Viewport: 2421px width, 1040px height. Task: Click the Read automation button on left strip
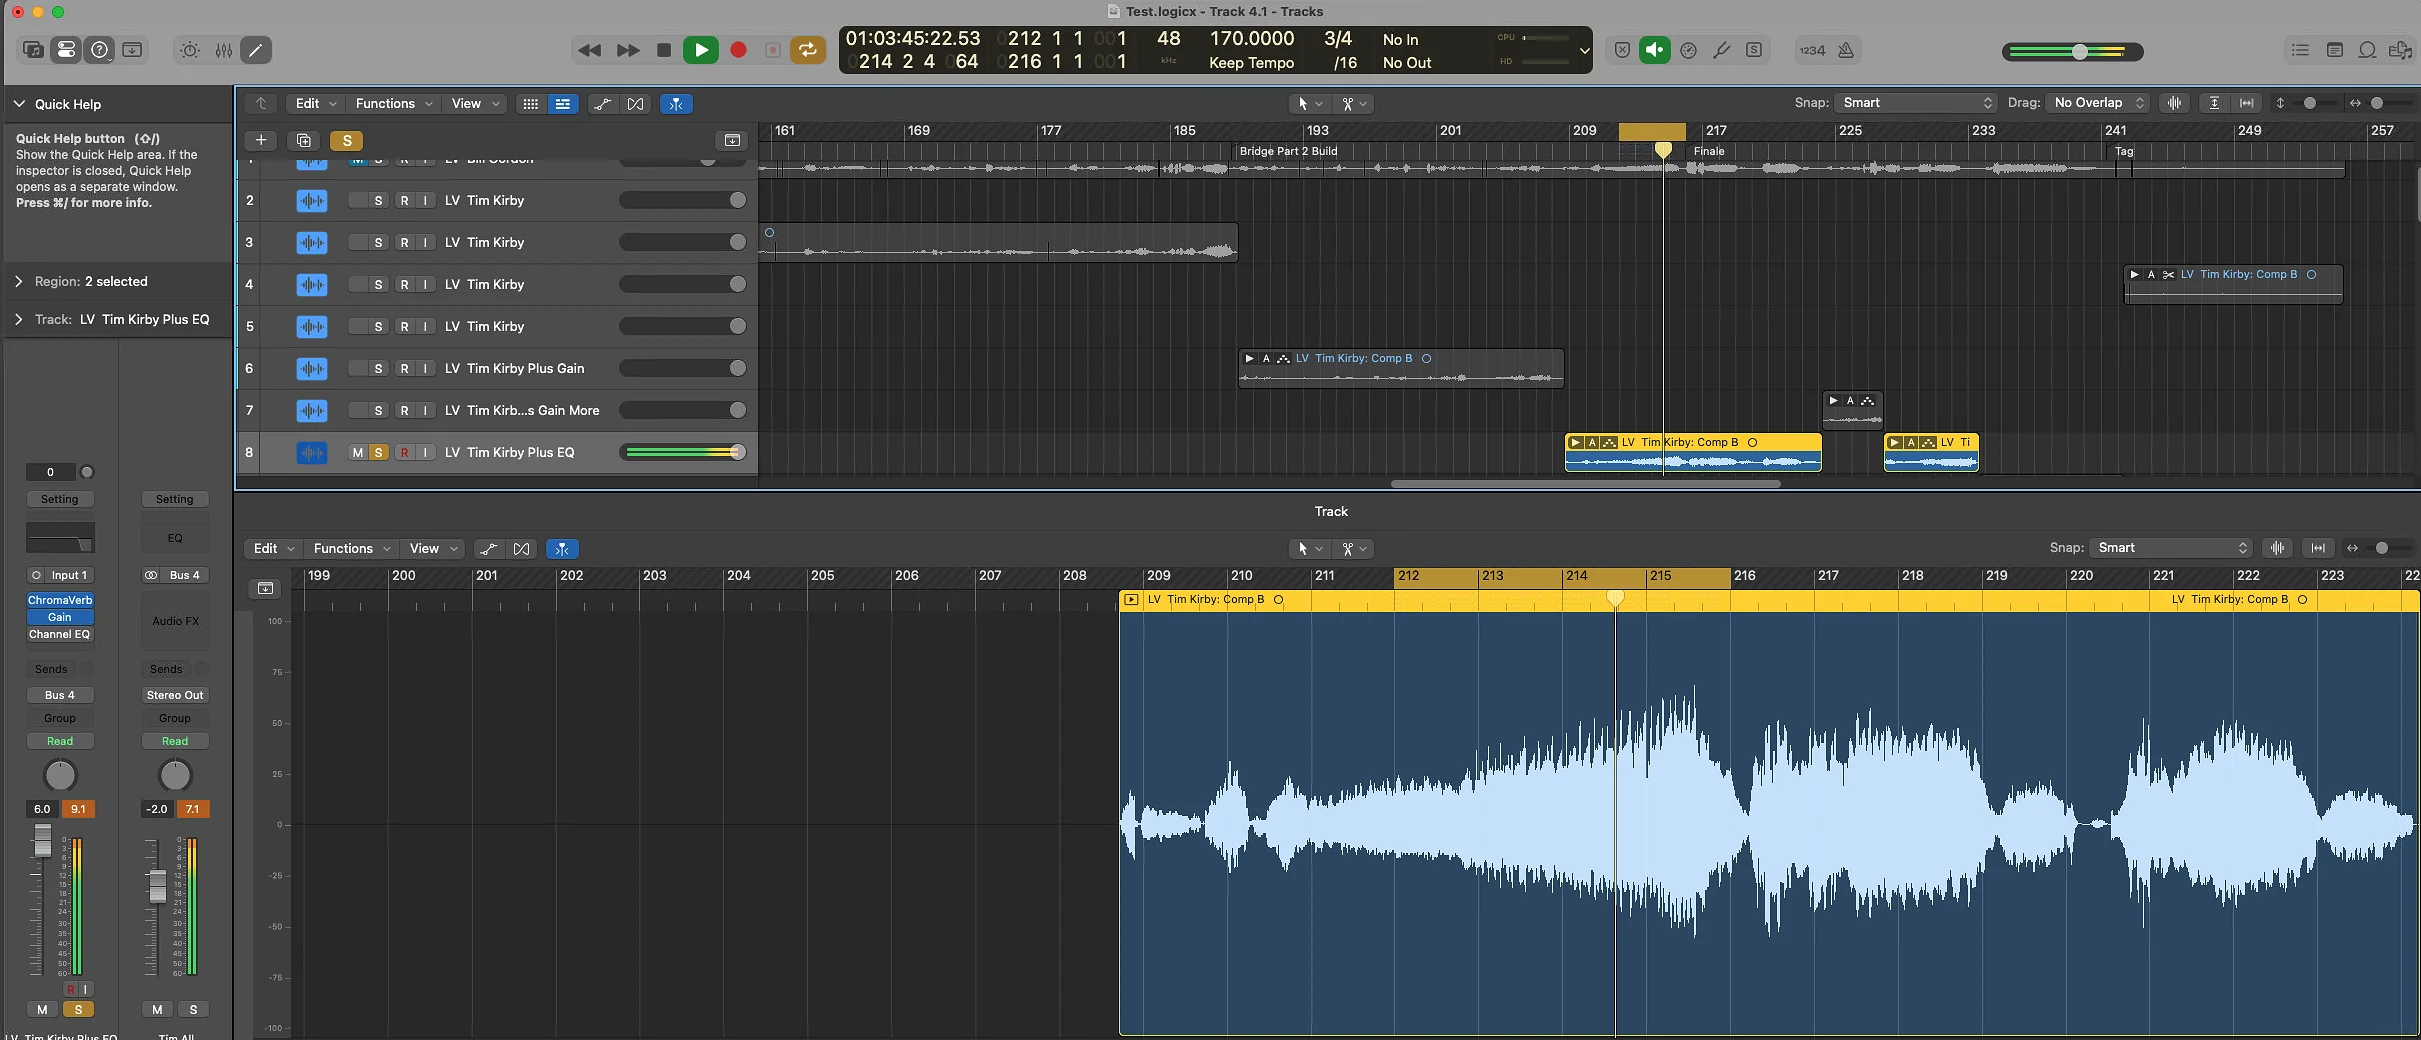60,741
